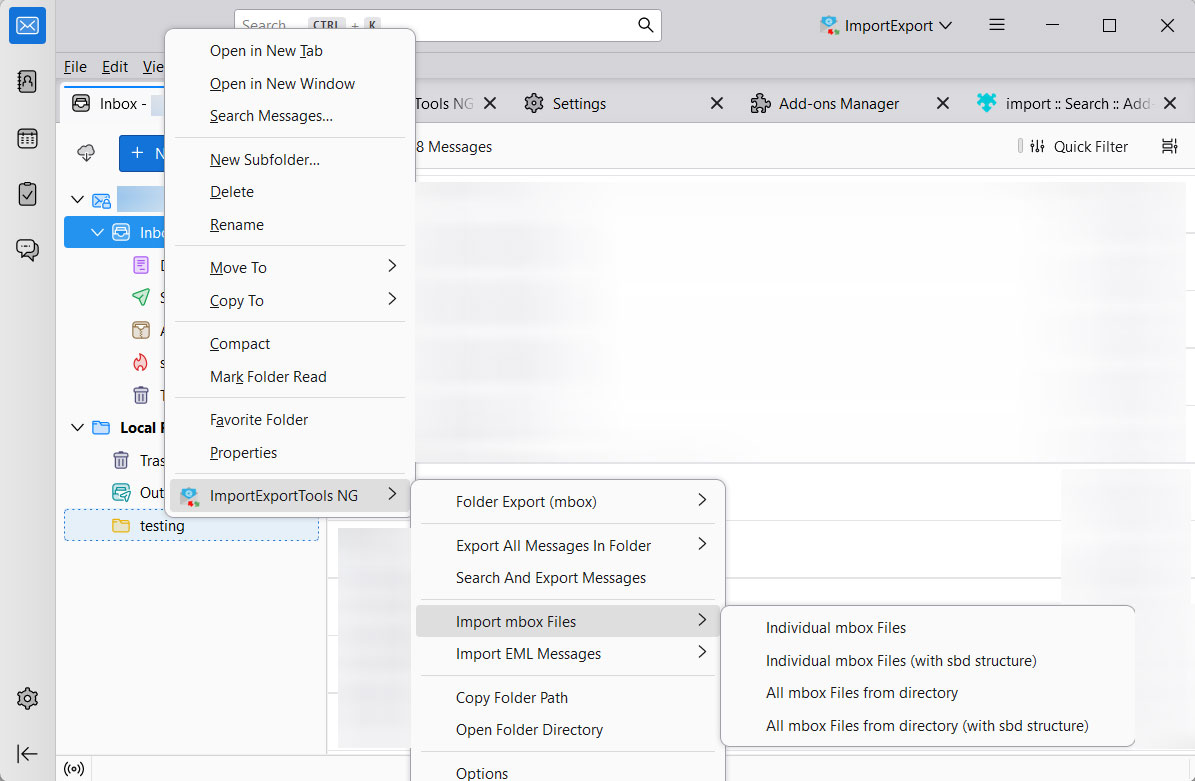Click the message list display options icon

click(1169, 147)
